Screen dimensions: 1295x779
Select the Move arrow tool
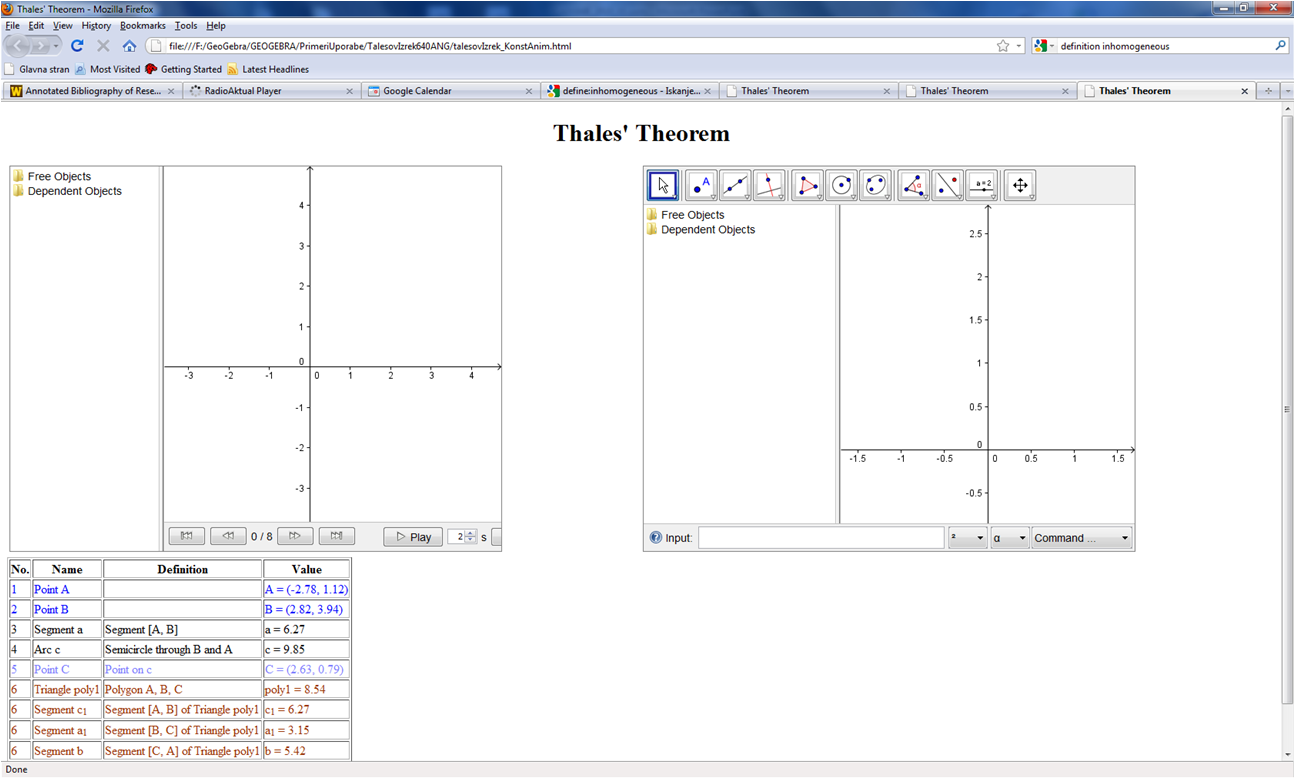(x=663, y=185)
